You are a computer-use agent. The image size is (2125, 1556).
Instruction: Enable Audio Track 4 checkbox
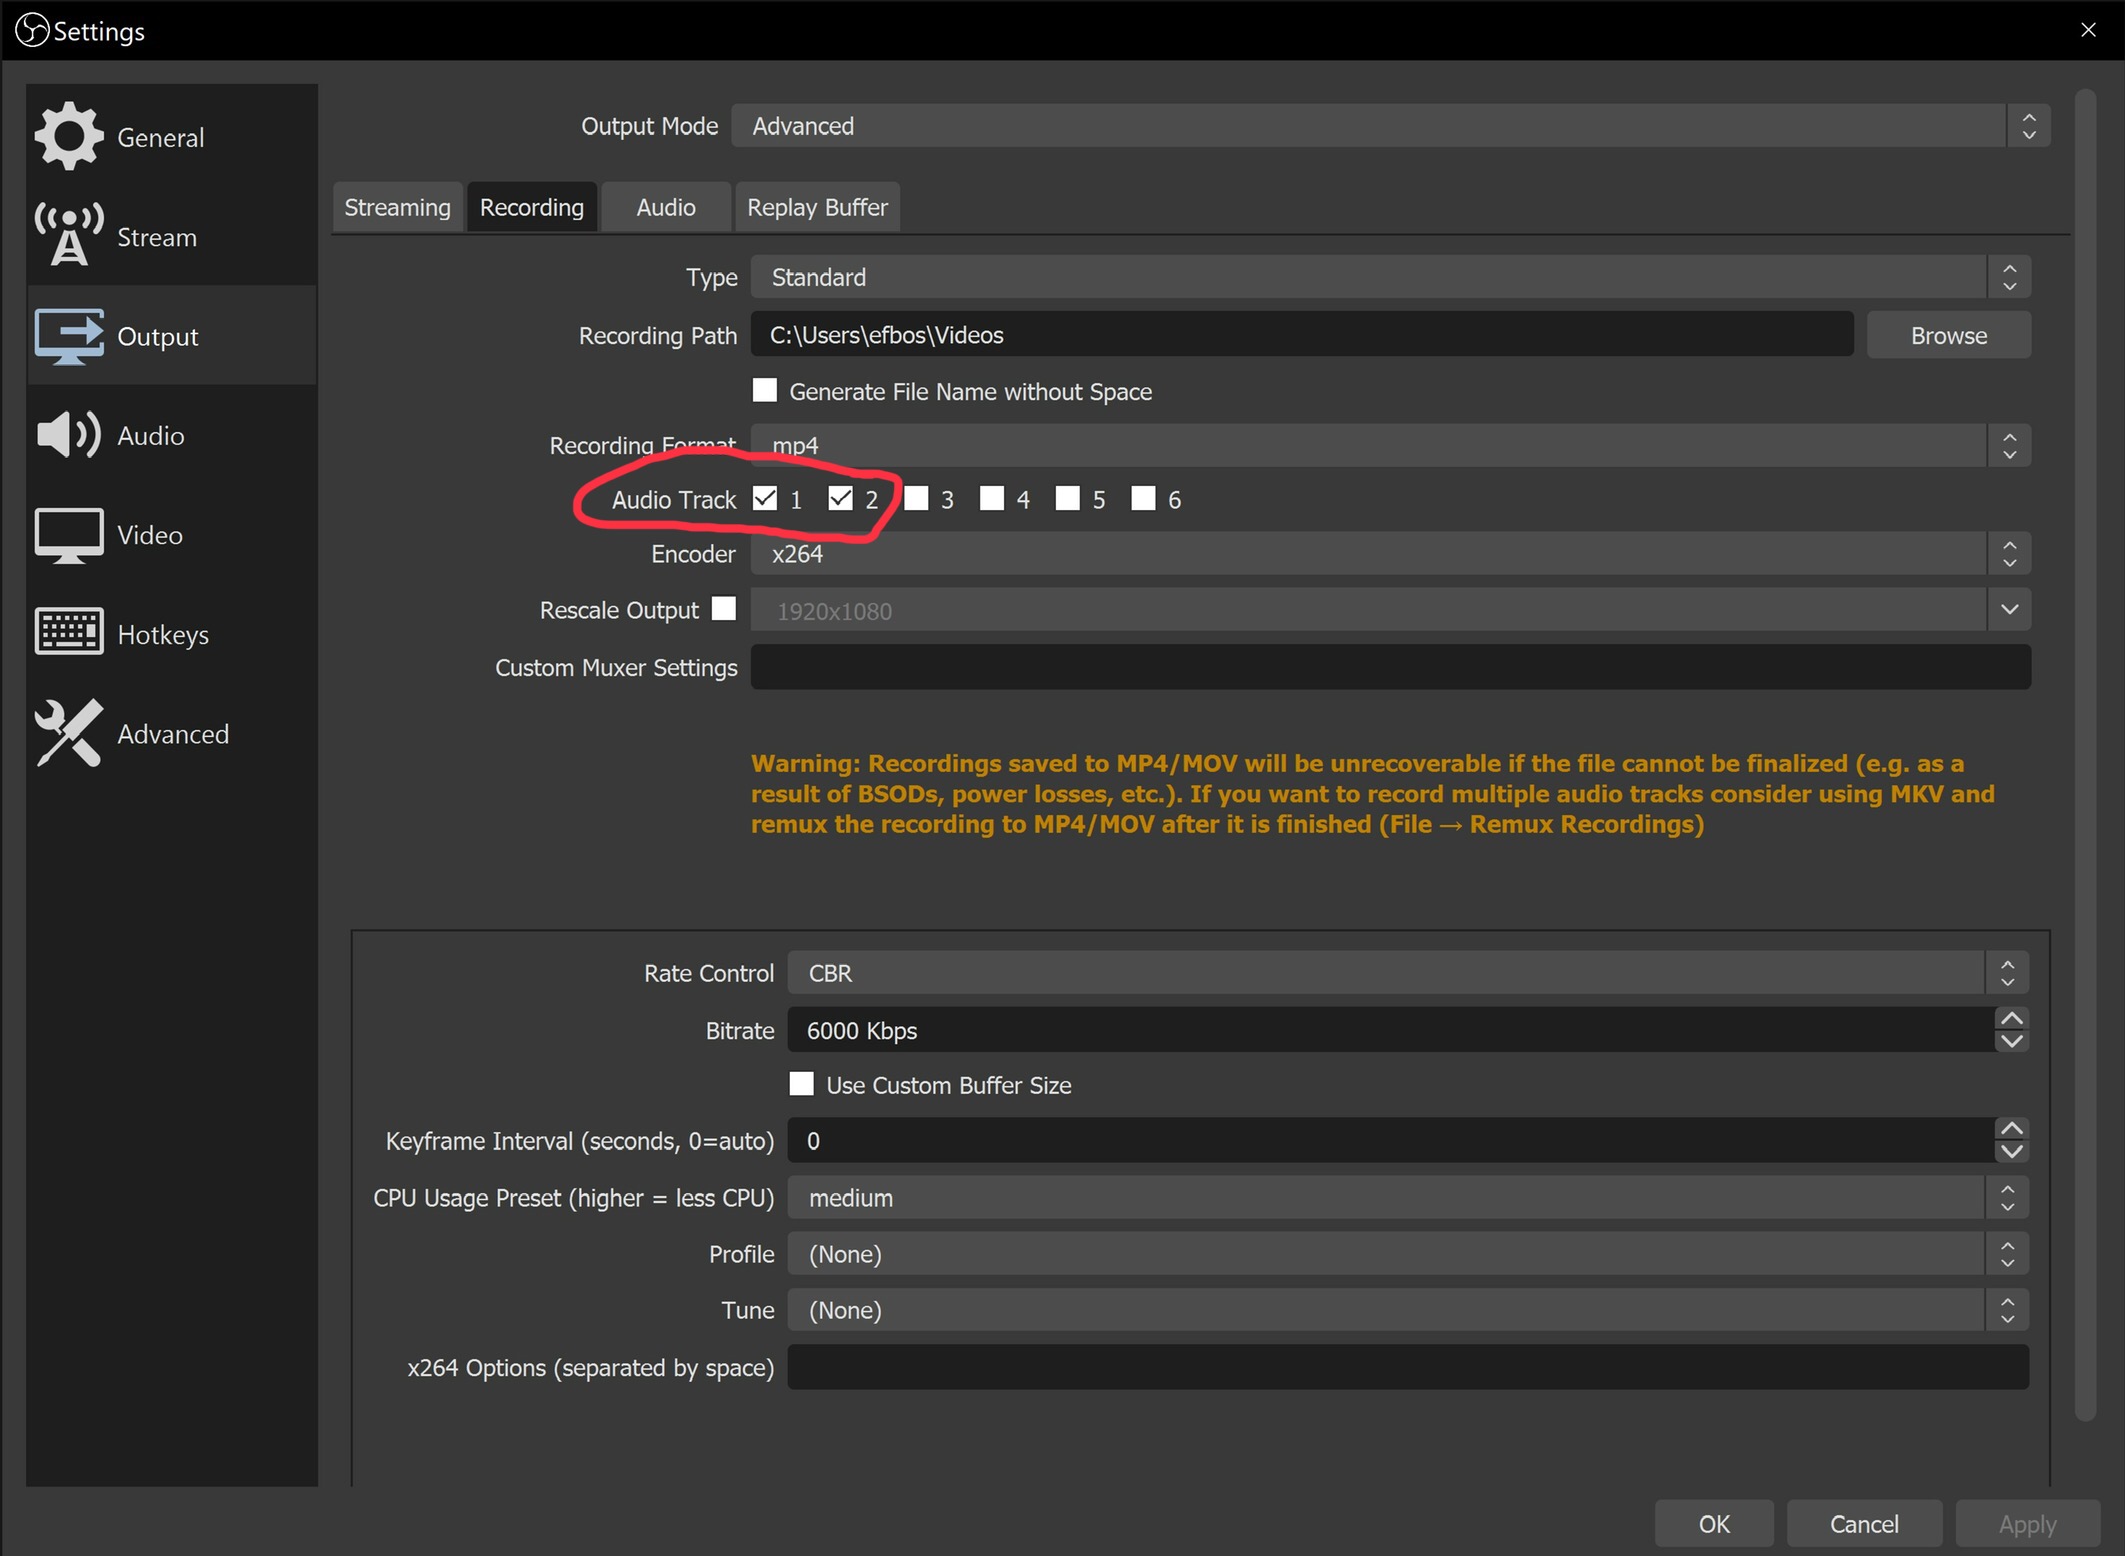992,498
